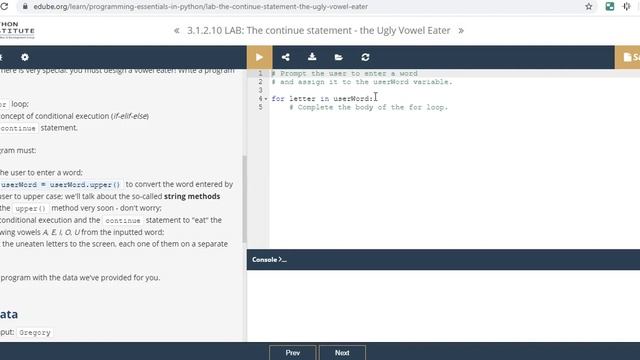Click the Prev button
Viewport: 640px width, 360px height.
pyautogui.click(x=293, y=353)
